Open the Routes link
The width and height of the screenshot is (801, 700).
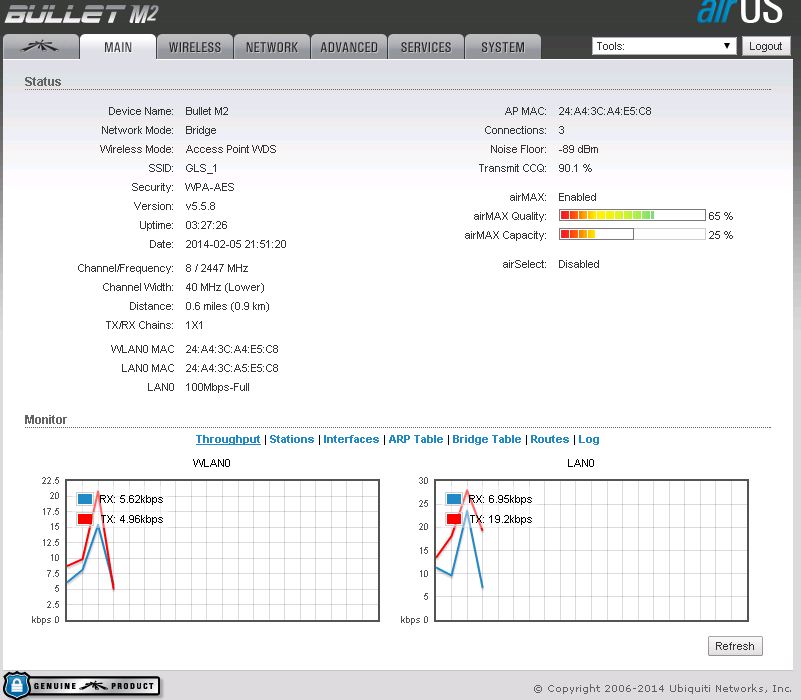pos(550,439)
